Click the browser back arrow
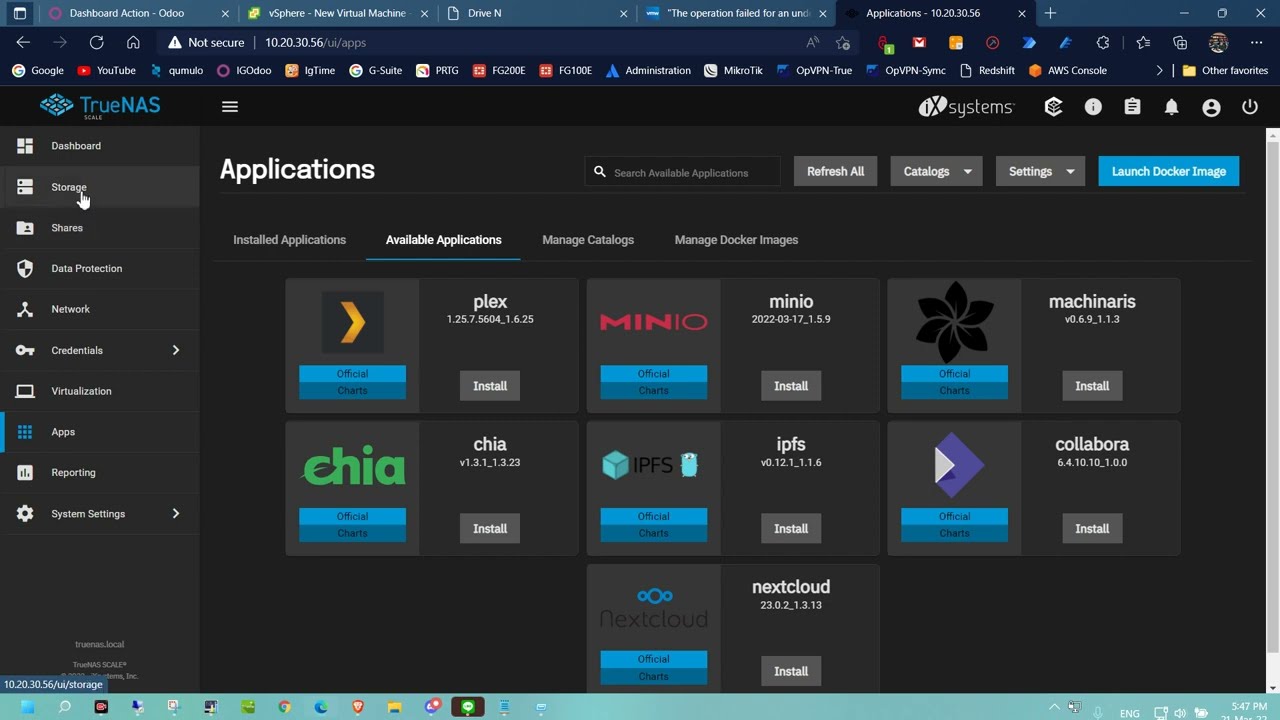 [x=23, y=42]
